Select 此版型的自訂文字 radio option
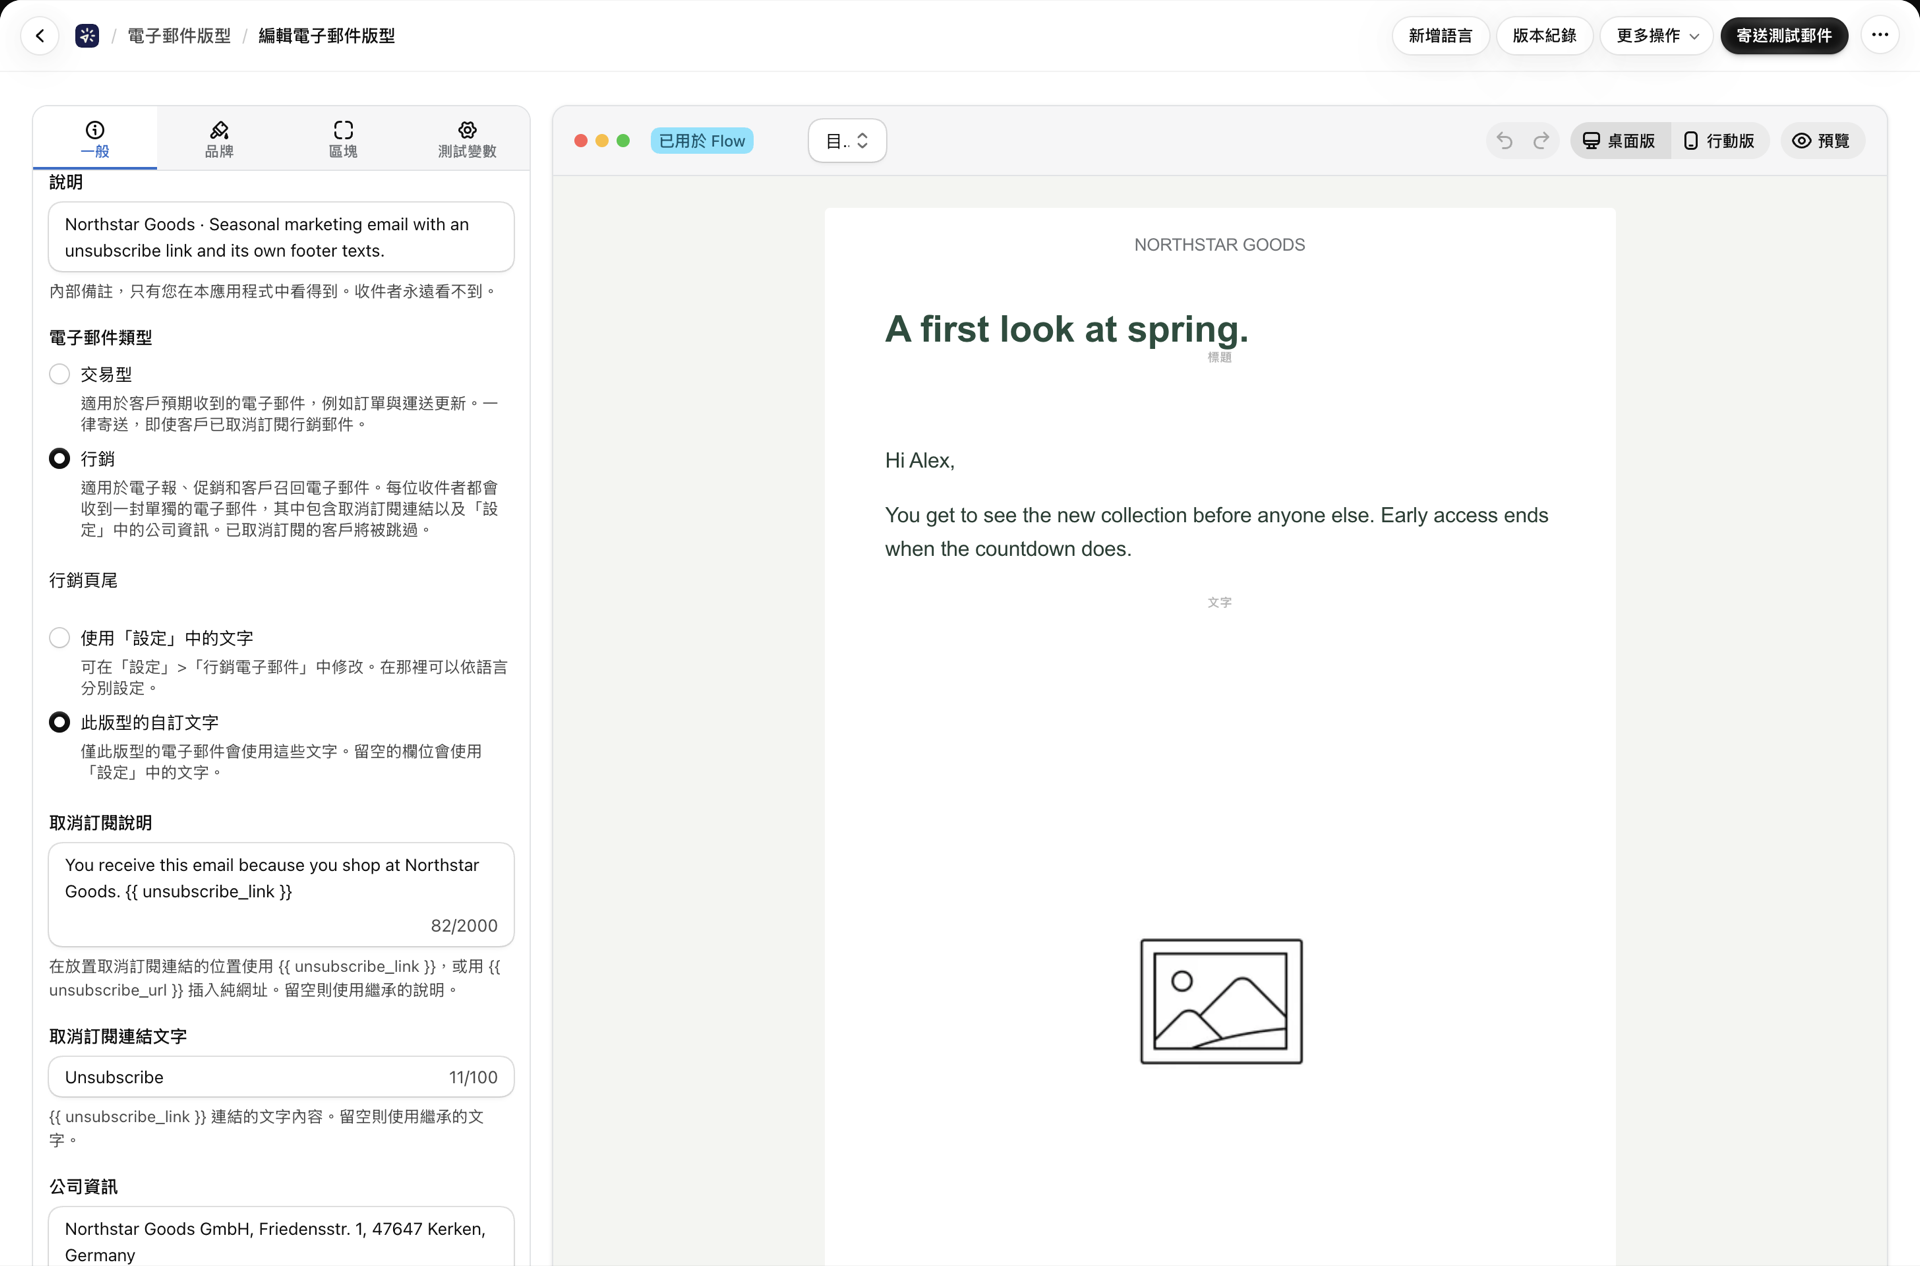 [60, 722]
